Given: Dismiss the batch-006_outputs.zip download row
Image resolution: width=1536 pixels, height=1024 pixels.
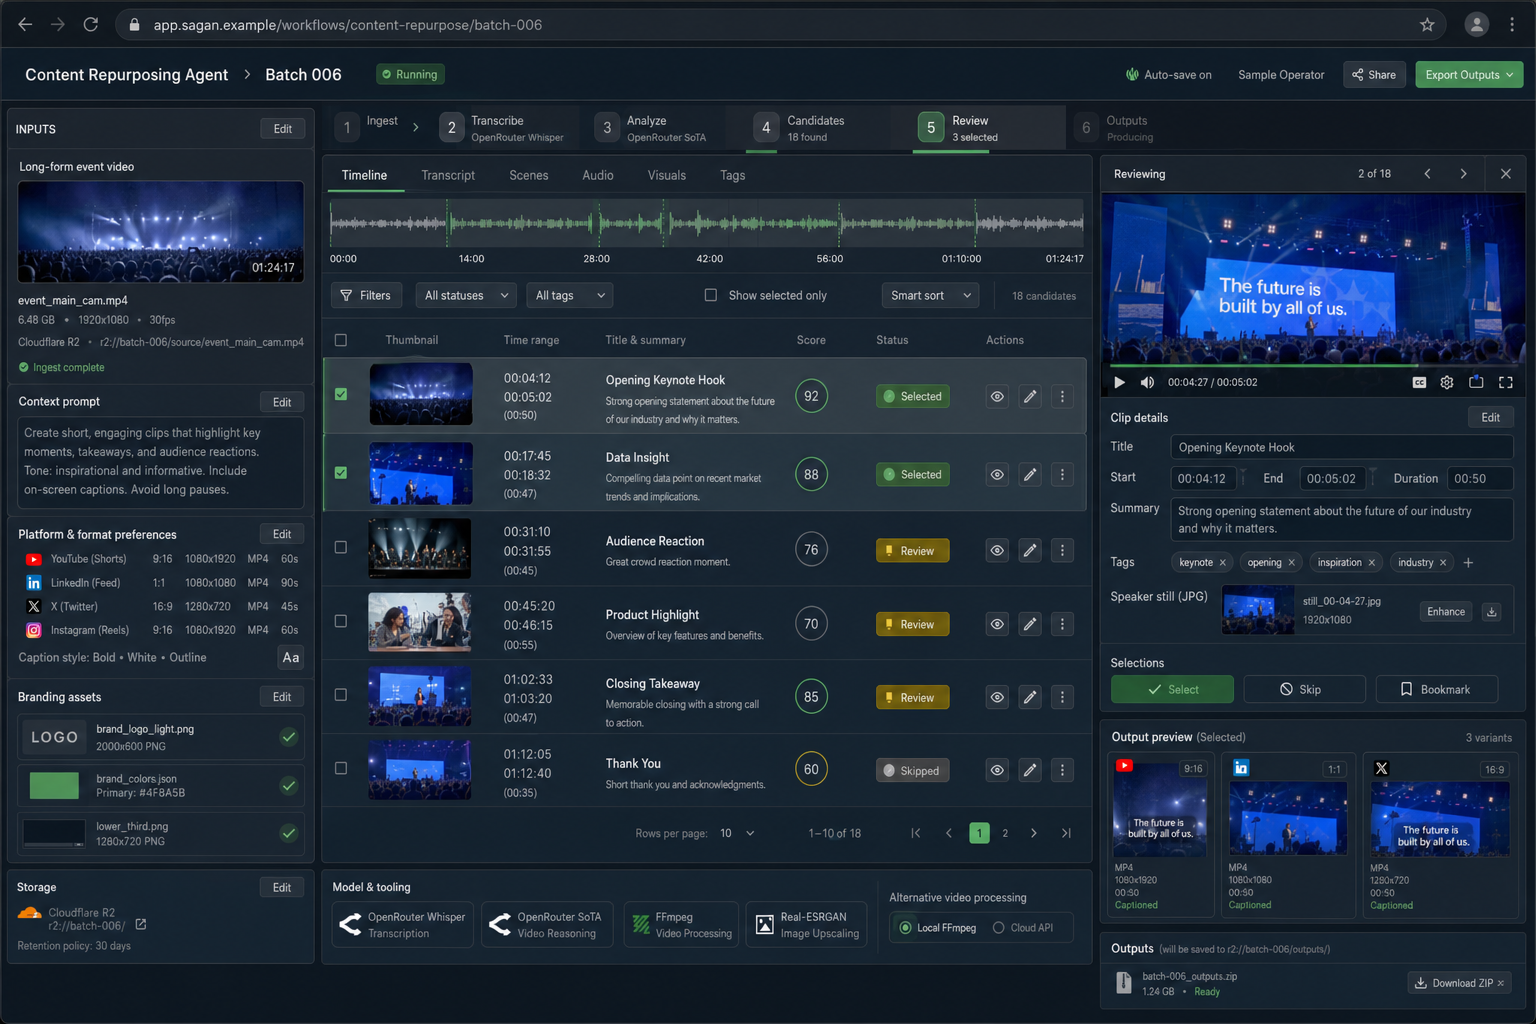Looking at the screenshot, I should point(1502,983).
